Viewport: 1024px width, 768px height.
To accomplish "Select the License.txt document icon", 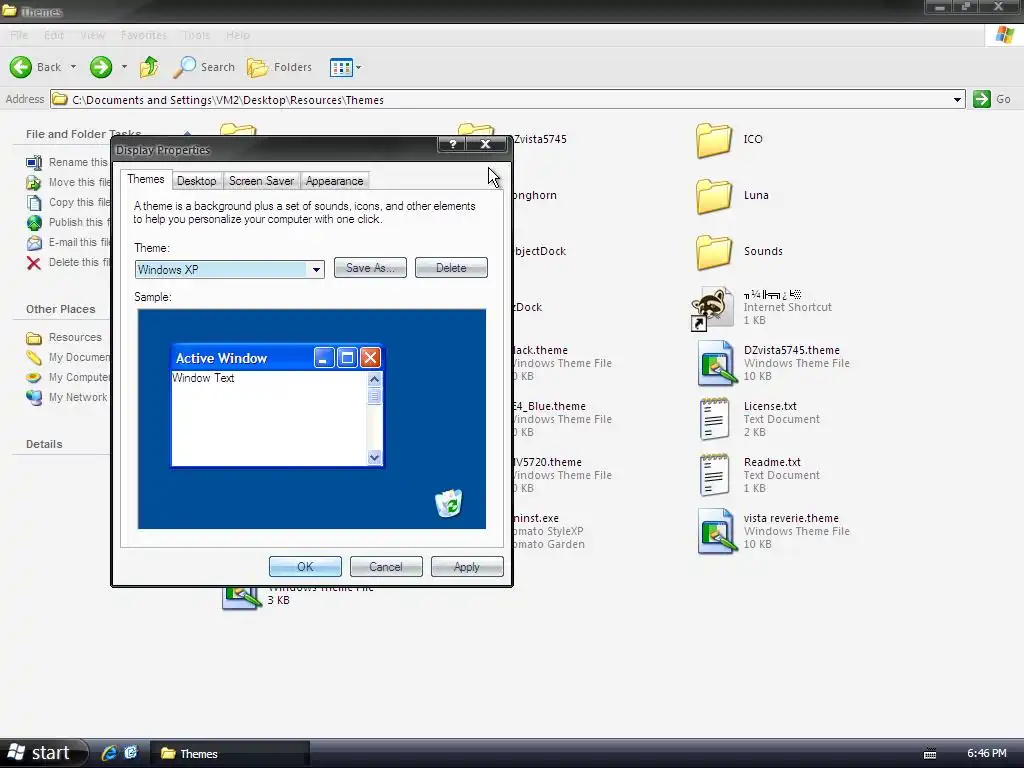I will (x=714, y=419).
